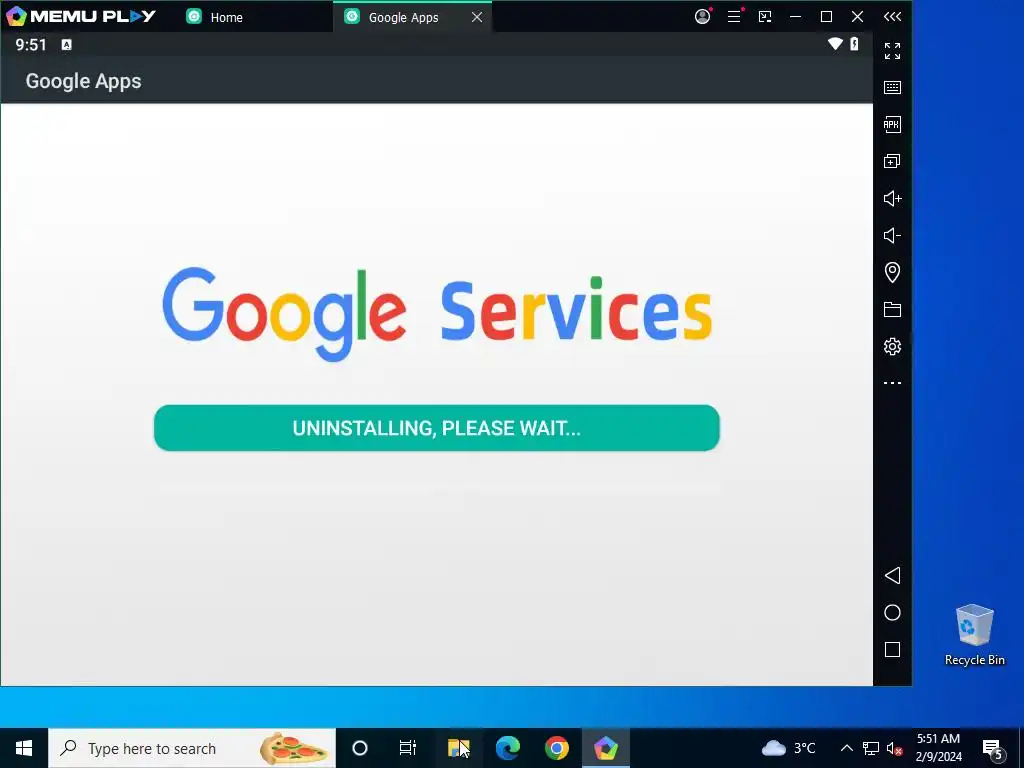1024x768 pixels.
Task: Minimize the MEmu Play window
Action: pyautogui.click(x=795, y=17)
